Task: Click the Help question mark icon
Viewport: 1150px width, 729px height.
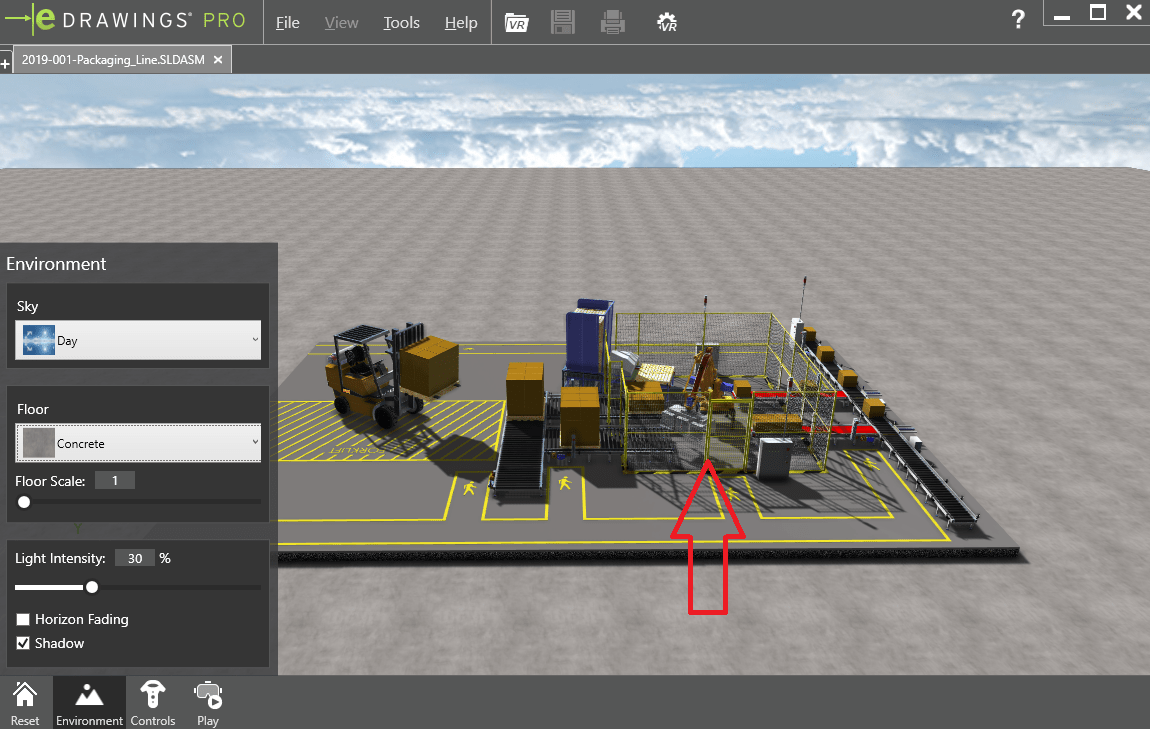Action: pyautogui.click(x=1018, y=18)
